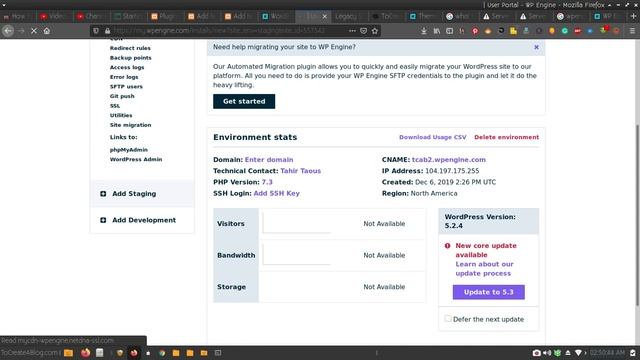Click Learn about our update process

pyautogui.click(x=484, y=269)
